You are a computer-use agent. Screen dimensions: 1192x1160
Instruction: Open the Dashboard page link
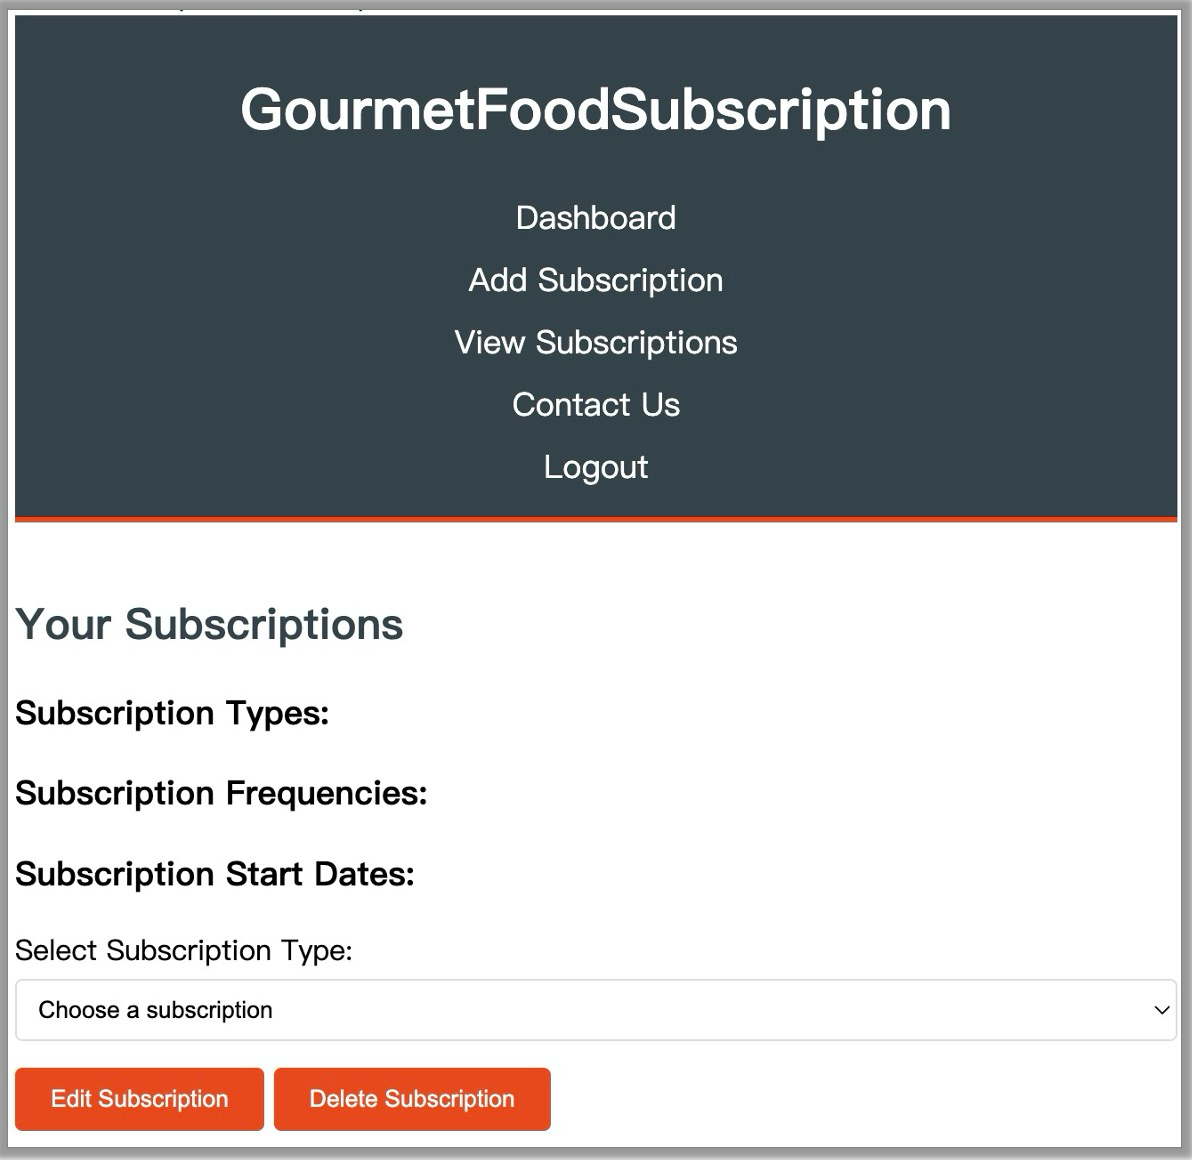coord(596,218)
